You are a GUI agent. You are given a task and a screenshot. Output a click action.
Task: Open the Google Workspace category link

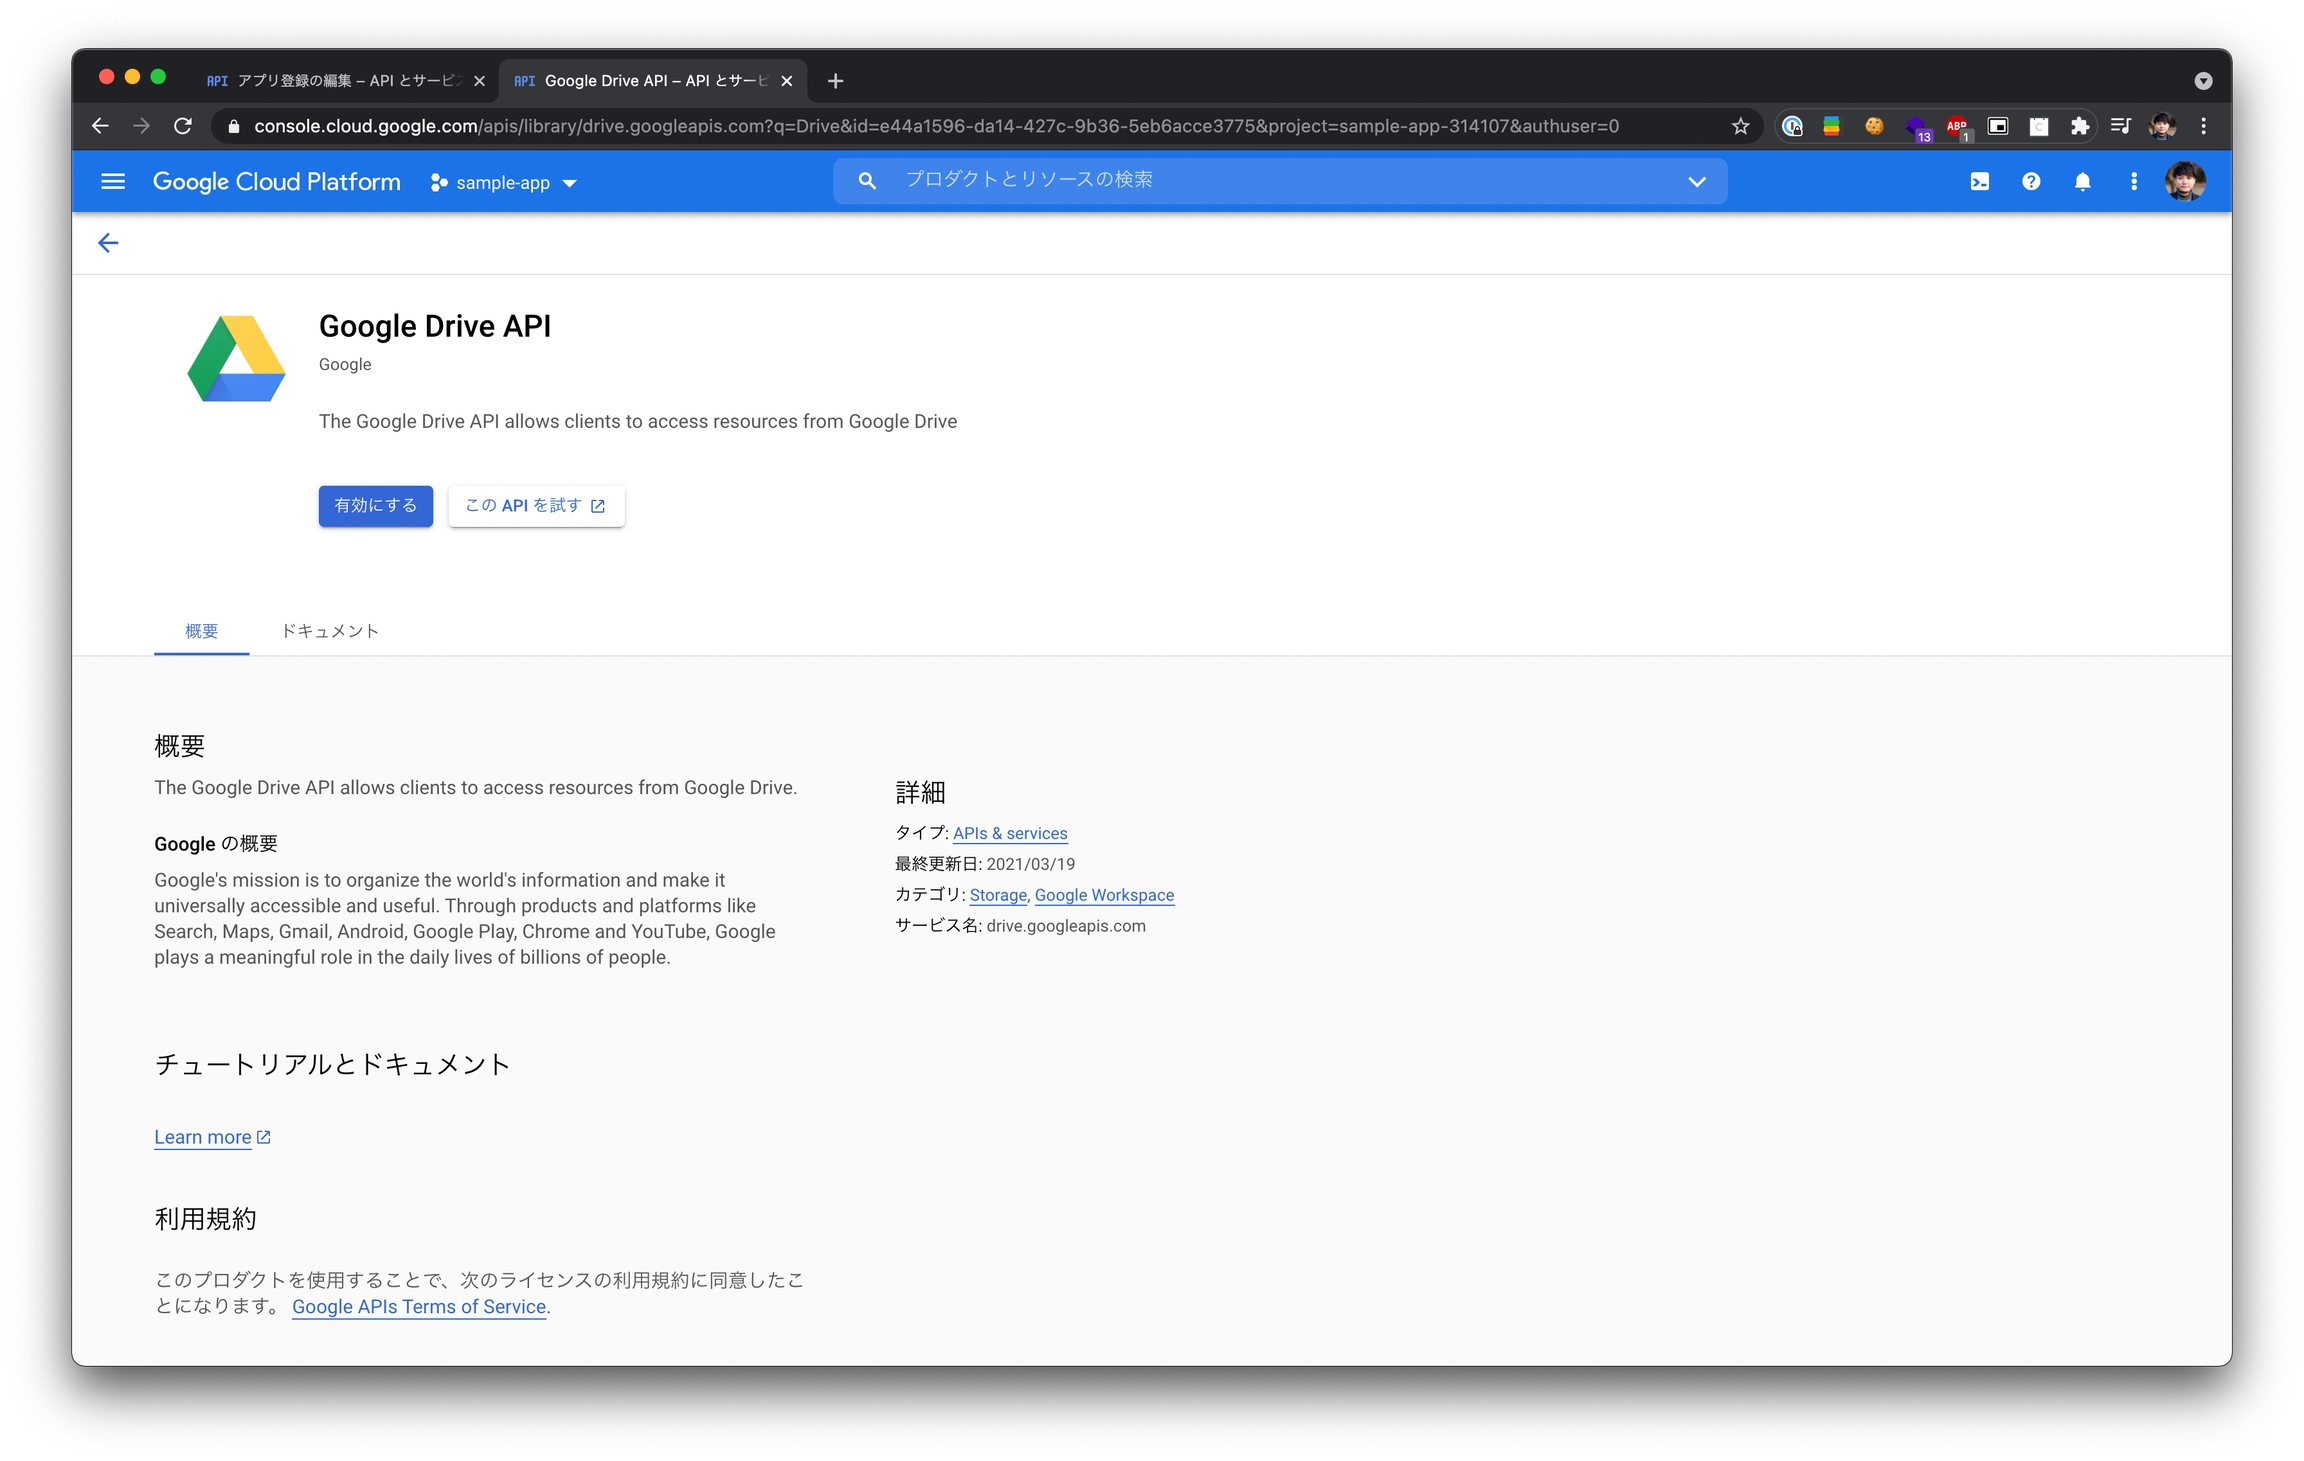[1104, 895]
